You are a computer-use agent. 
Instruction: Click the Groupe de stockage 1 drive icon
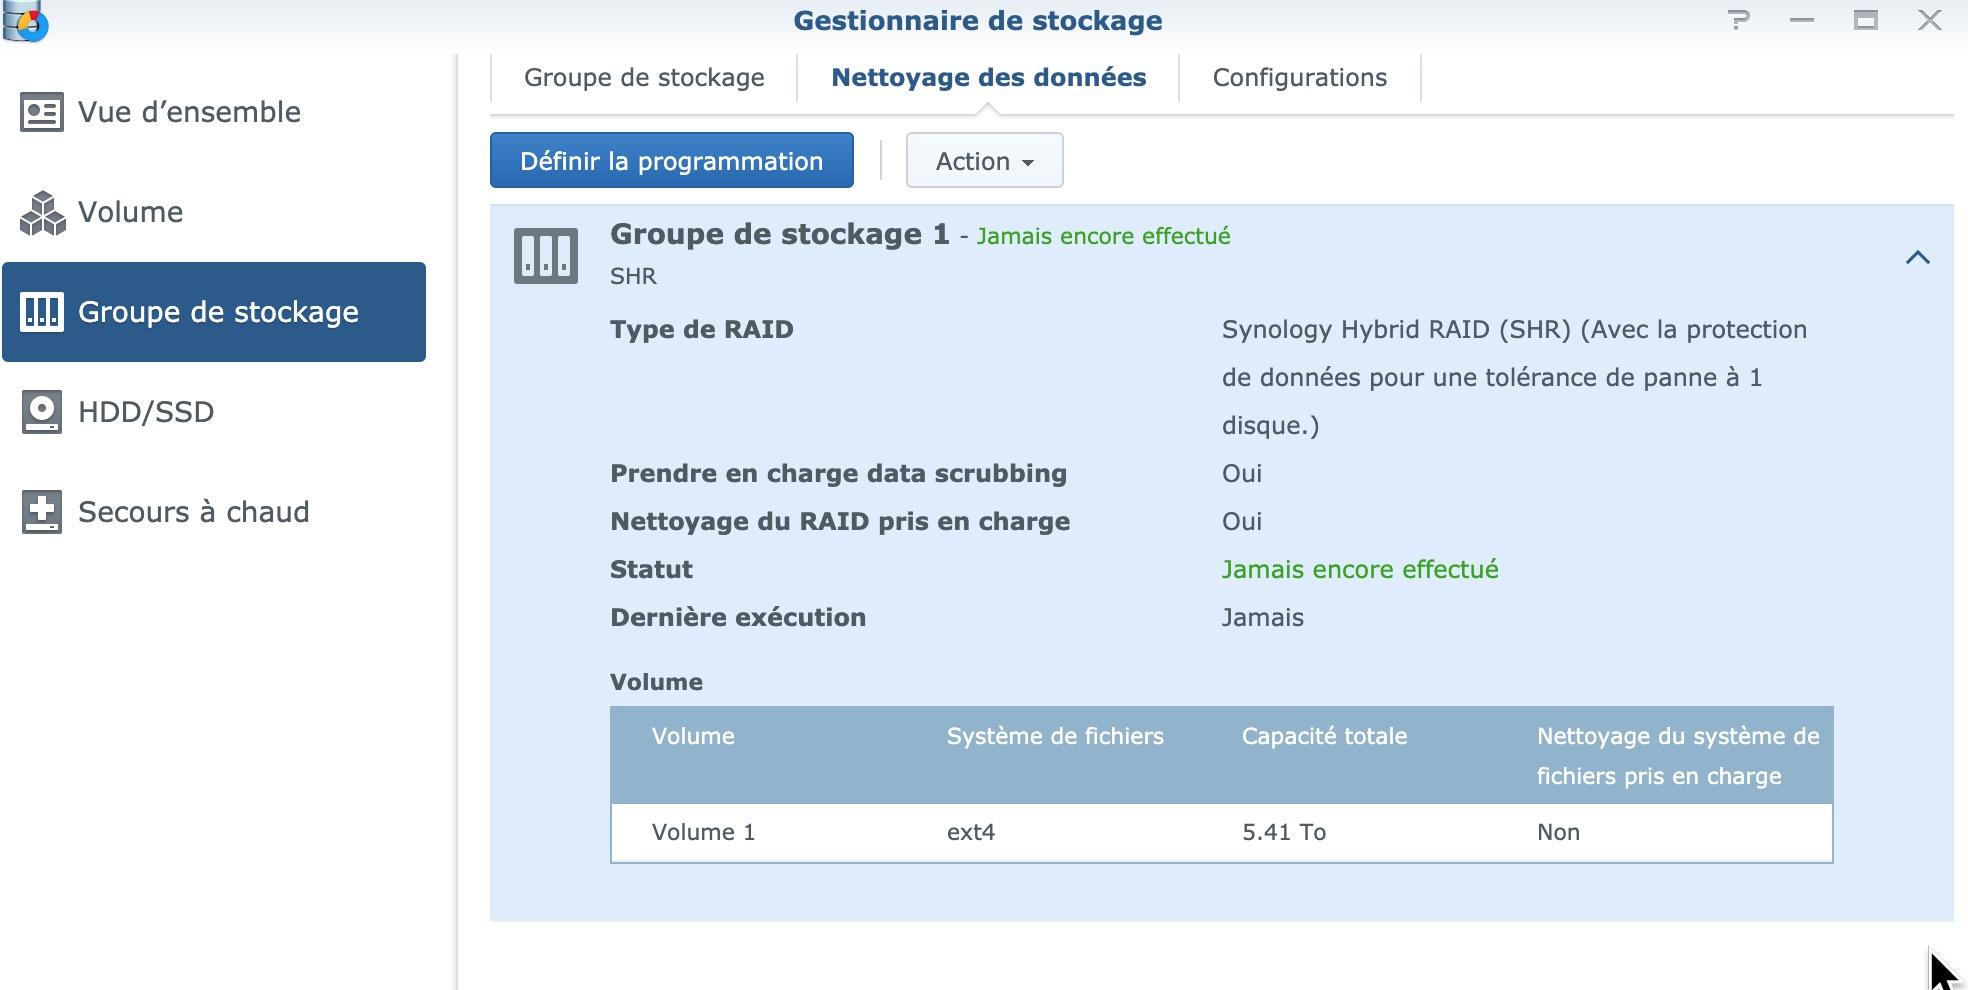(x=545, y=256)
